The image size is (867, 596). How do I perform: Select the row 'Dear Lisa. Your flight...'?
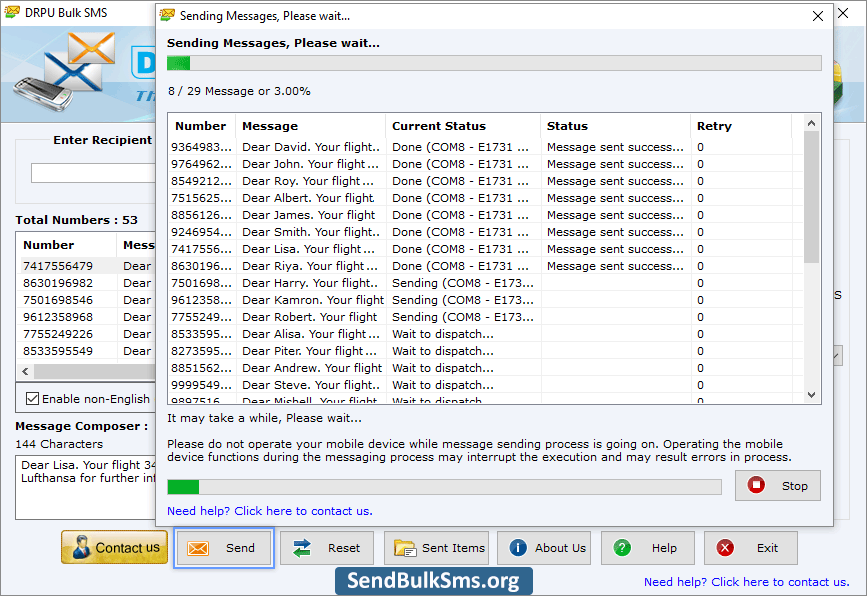(486, 249)
